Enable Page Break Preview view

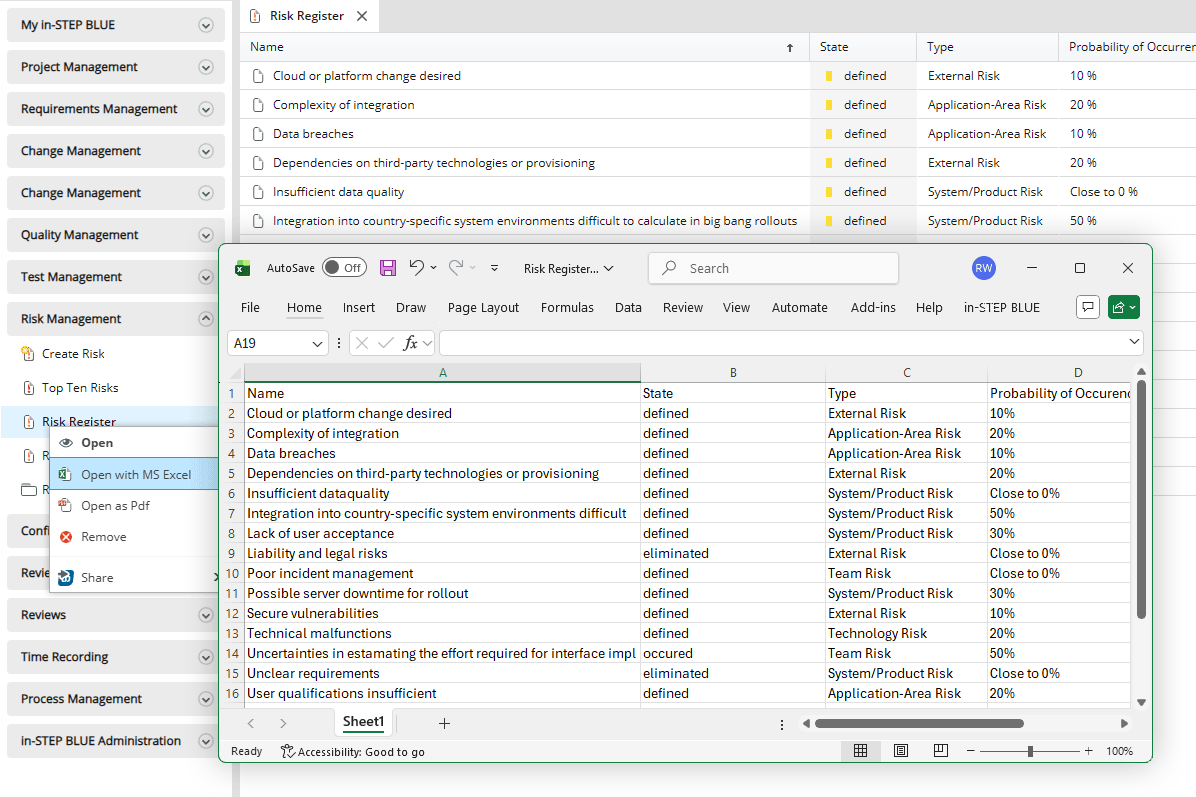(x=940, y=750)
